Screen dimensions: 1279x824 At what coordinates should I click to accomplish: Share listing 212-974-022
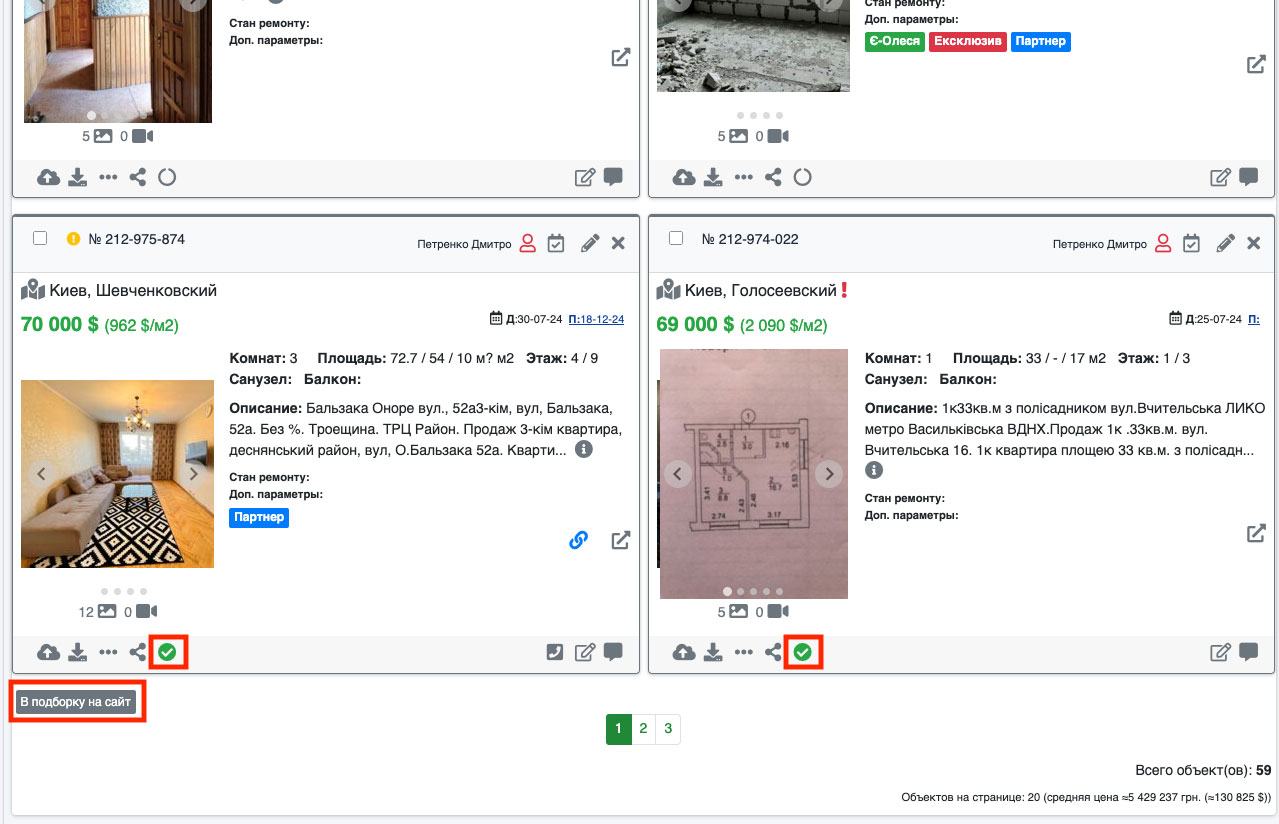773,653
